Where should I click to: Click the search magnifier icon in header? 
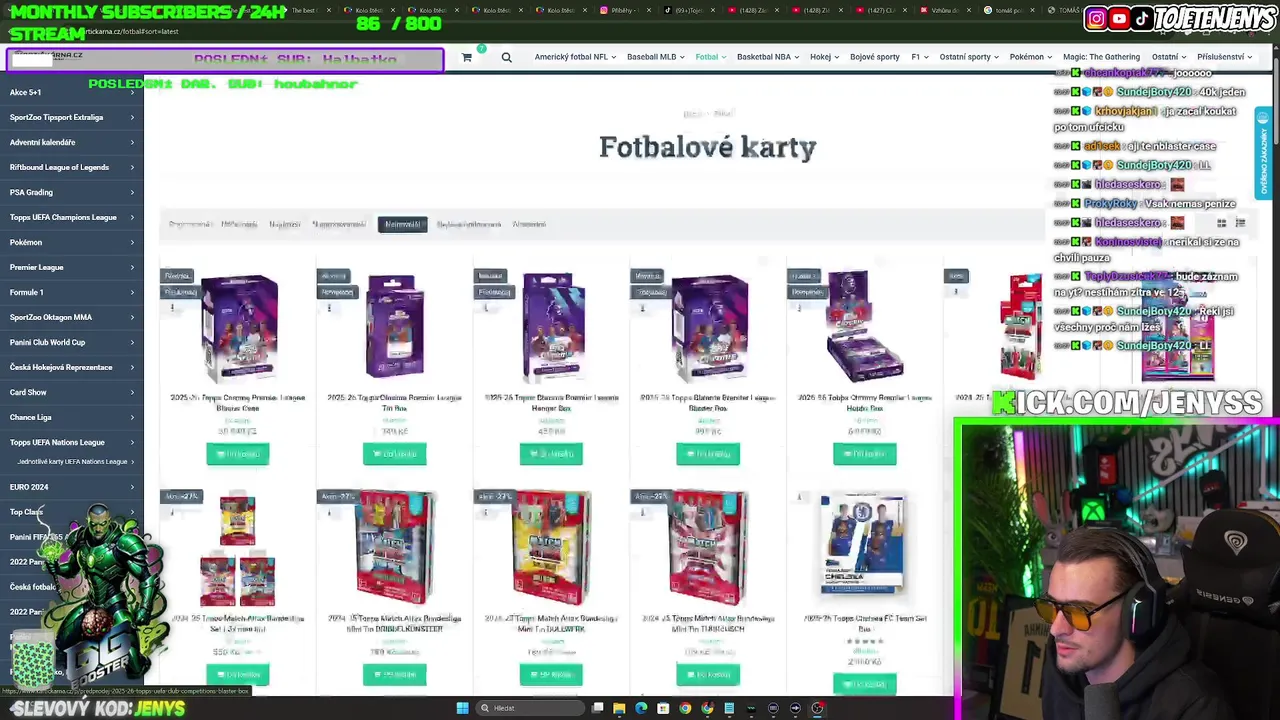tap(507, 58)
